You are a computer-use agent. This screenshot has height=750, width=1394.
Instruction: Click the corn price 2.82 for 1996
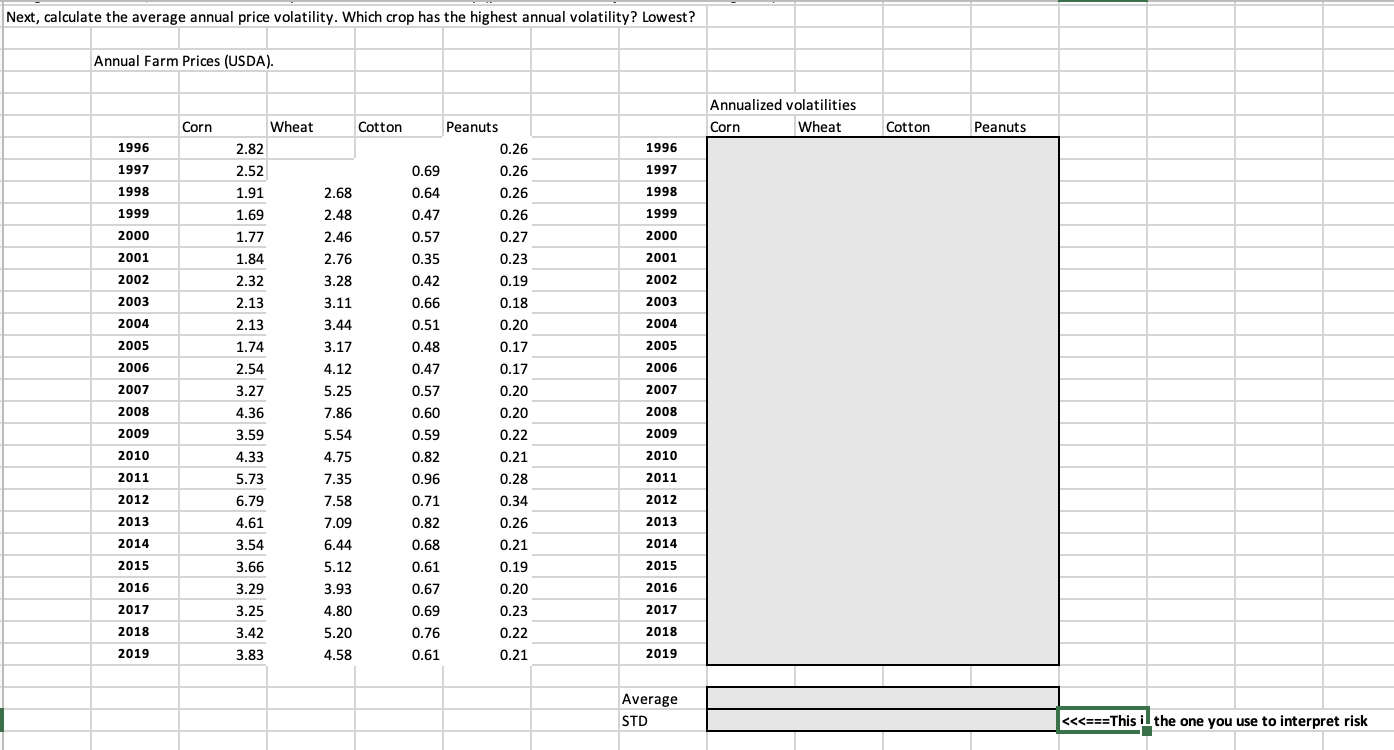(x=250, y=147)
